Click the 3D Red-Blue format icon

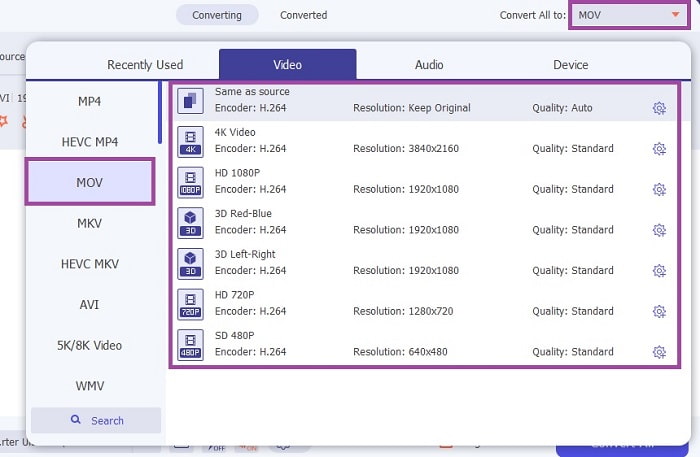[x=190, y=221]
